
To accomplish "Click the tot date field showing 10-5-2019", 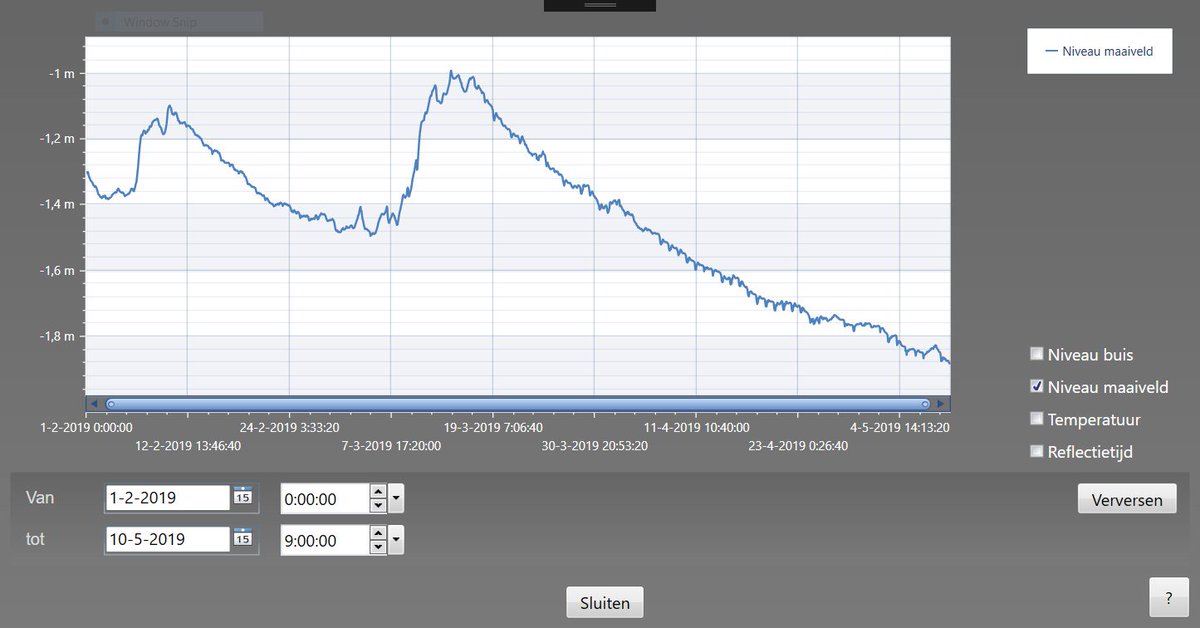I will (x=168, y=539).
